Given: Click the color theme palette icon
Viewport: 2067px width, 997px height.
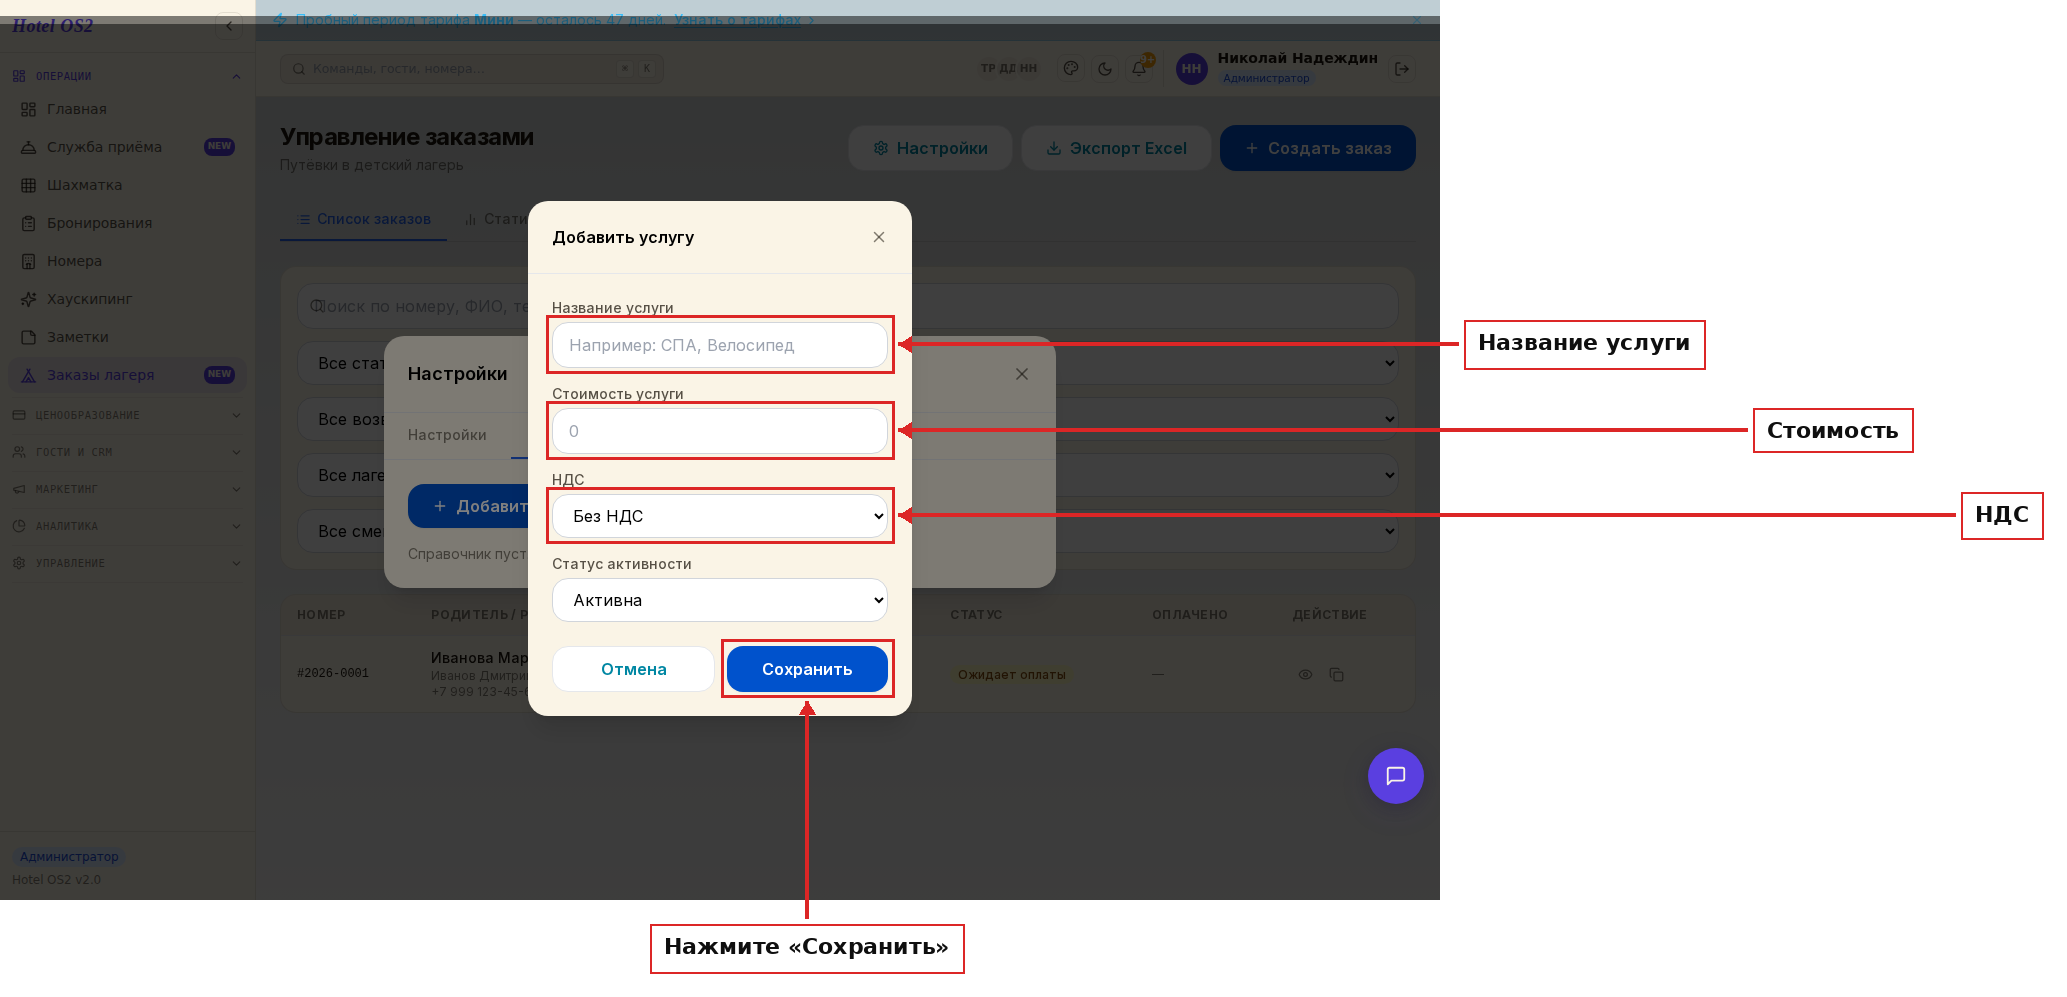Looking at the screenshot, I should [1071, 69].
